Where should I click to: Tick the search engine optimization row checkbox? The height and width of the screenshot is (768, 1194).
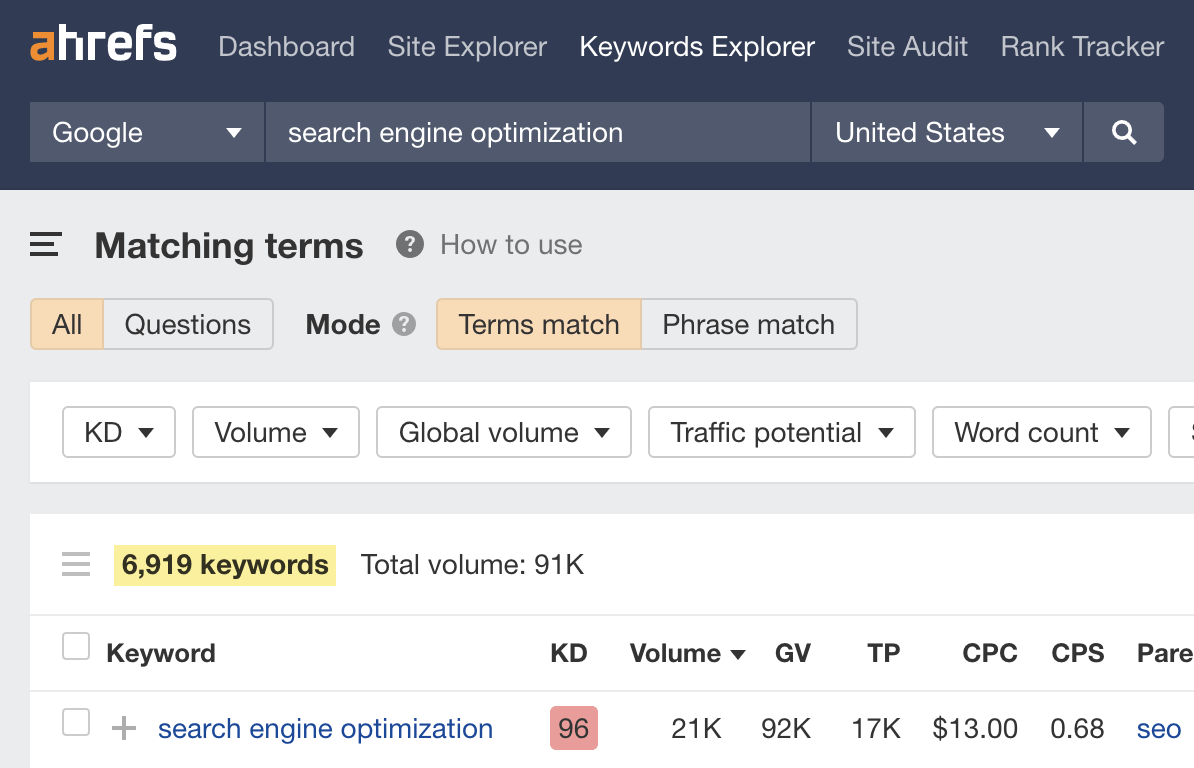click(x=76, y=722)
